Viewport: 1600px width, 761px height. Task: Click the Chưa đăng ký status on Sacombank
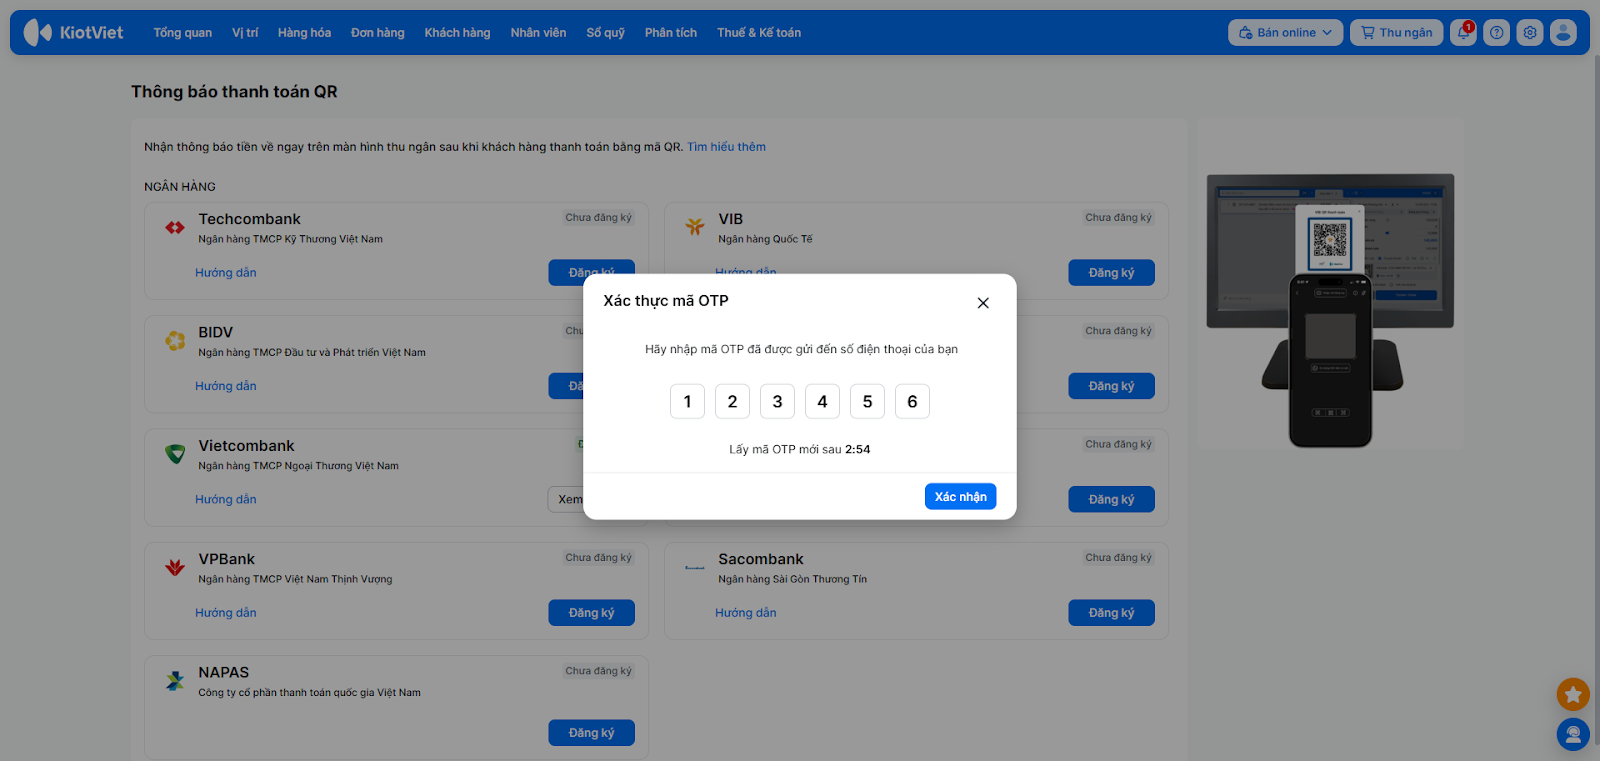1118,558
